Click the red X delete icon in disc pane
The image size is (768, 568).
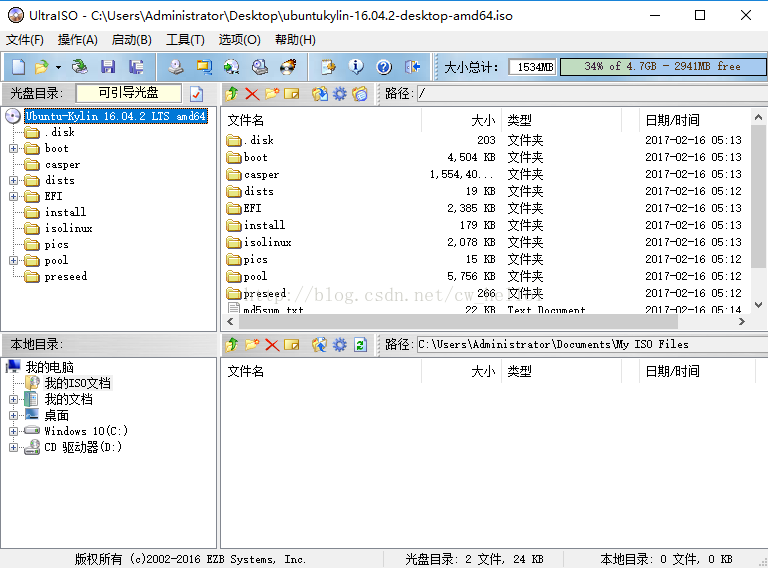pyautogui.click(x=252, y=94)
